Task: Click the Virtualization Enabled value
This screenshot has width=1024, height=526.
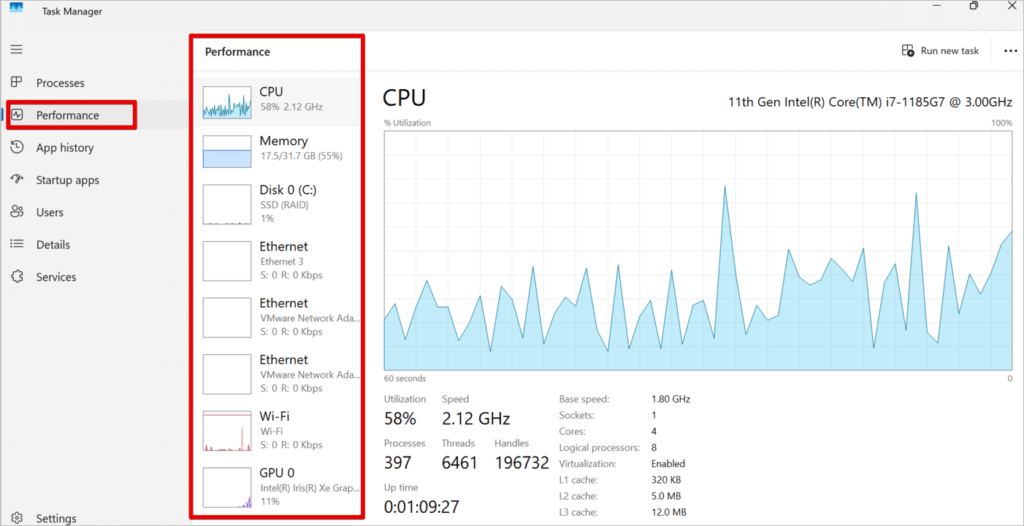Action: pyautogui.click(x=668, y=464)
